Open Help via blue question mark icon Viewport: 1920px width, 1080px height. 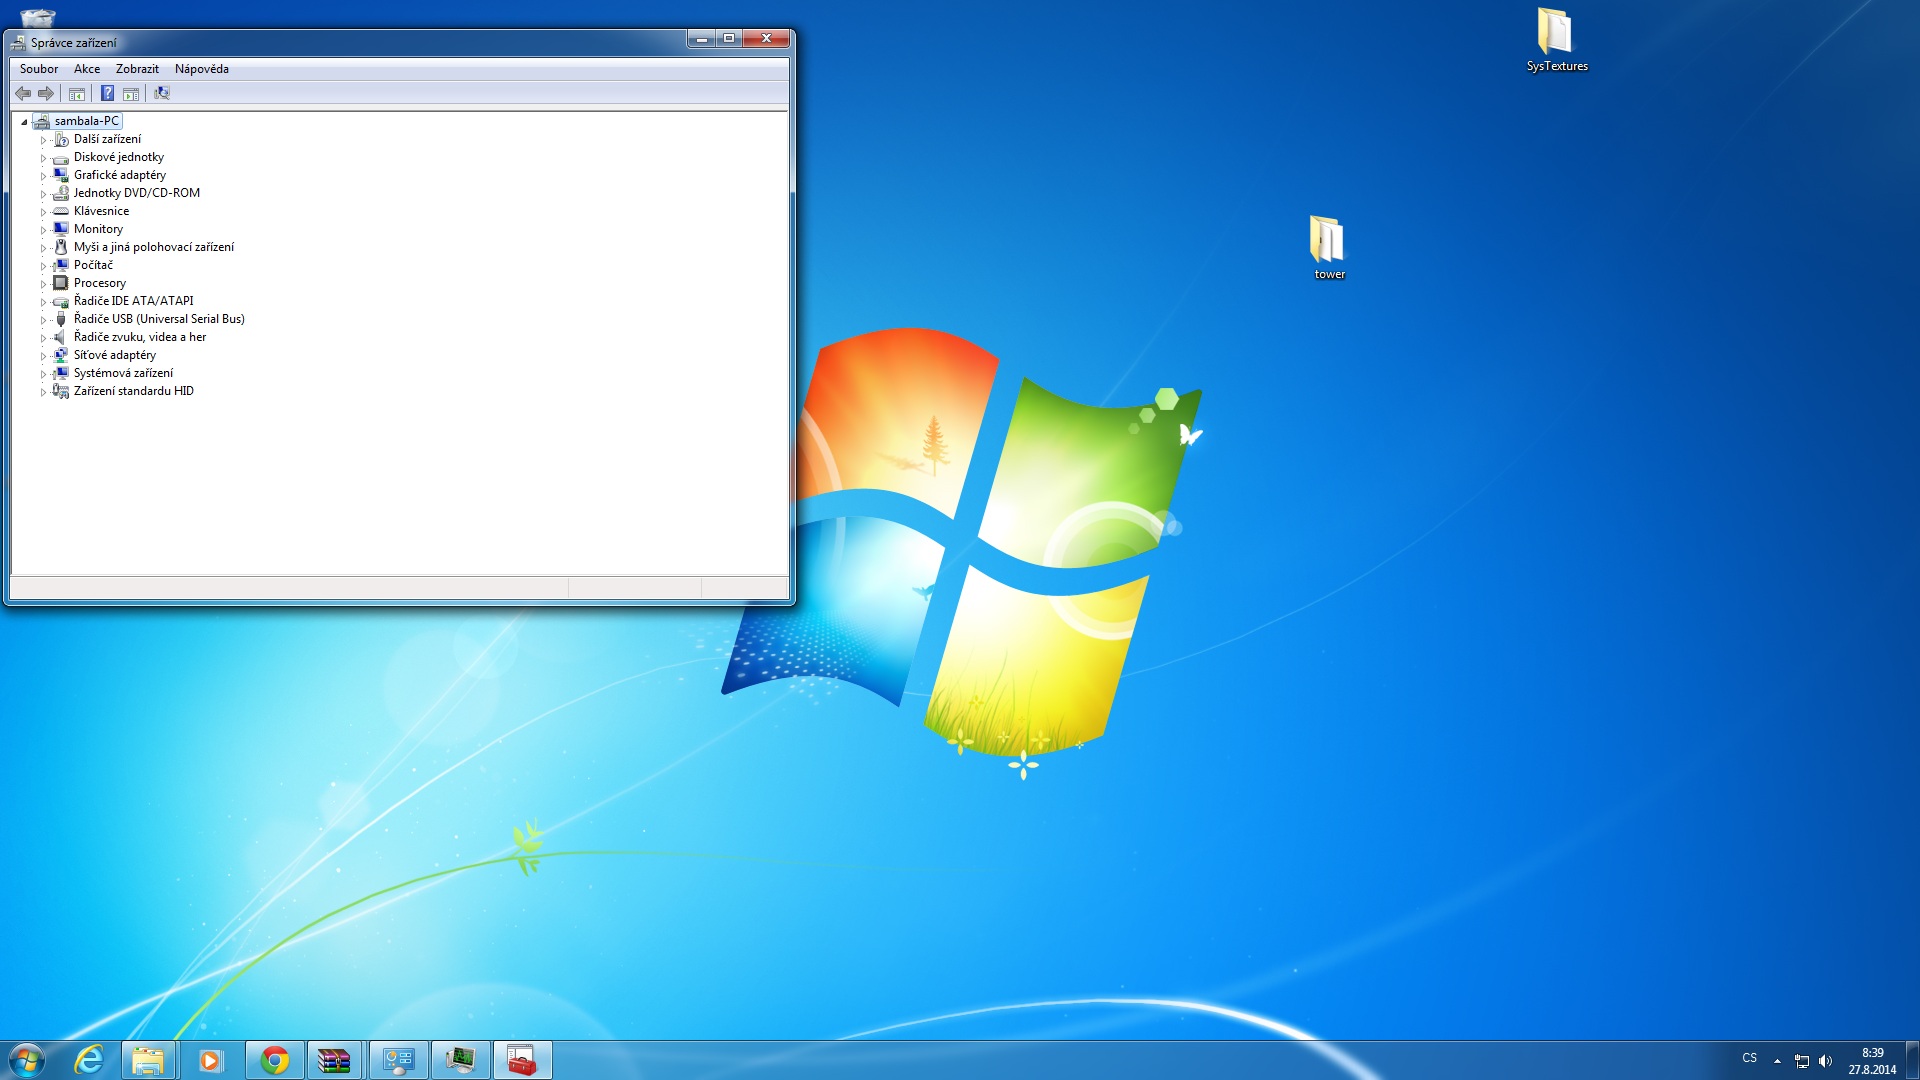[107, 94]
